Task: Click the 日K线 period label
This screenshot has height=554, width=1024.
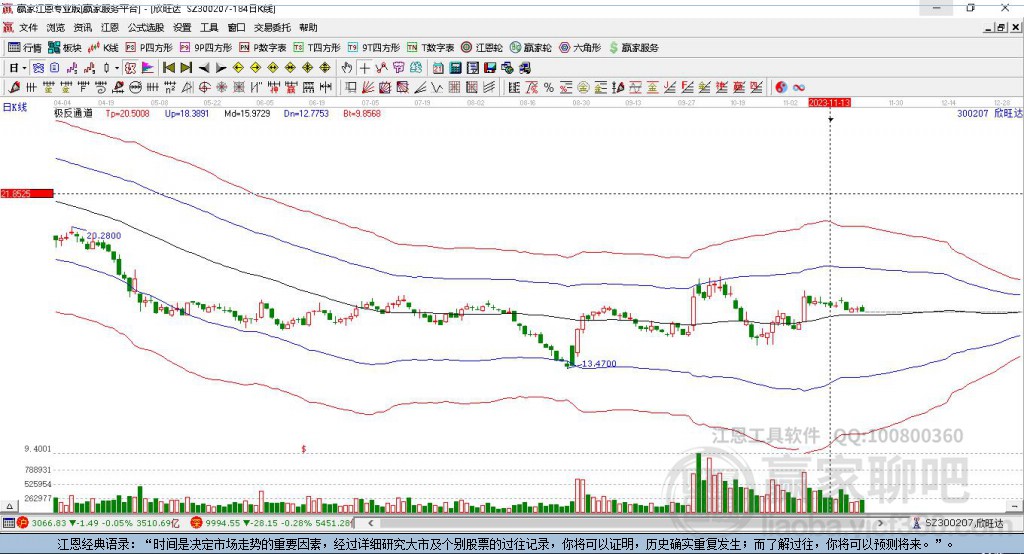Action: point(15,108)
